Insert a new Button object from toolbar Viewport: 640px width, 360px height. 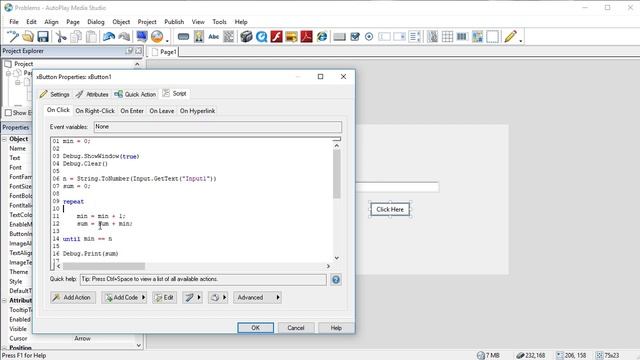tap(183, 37)
